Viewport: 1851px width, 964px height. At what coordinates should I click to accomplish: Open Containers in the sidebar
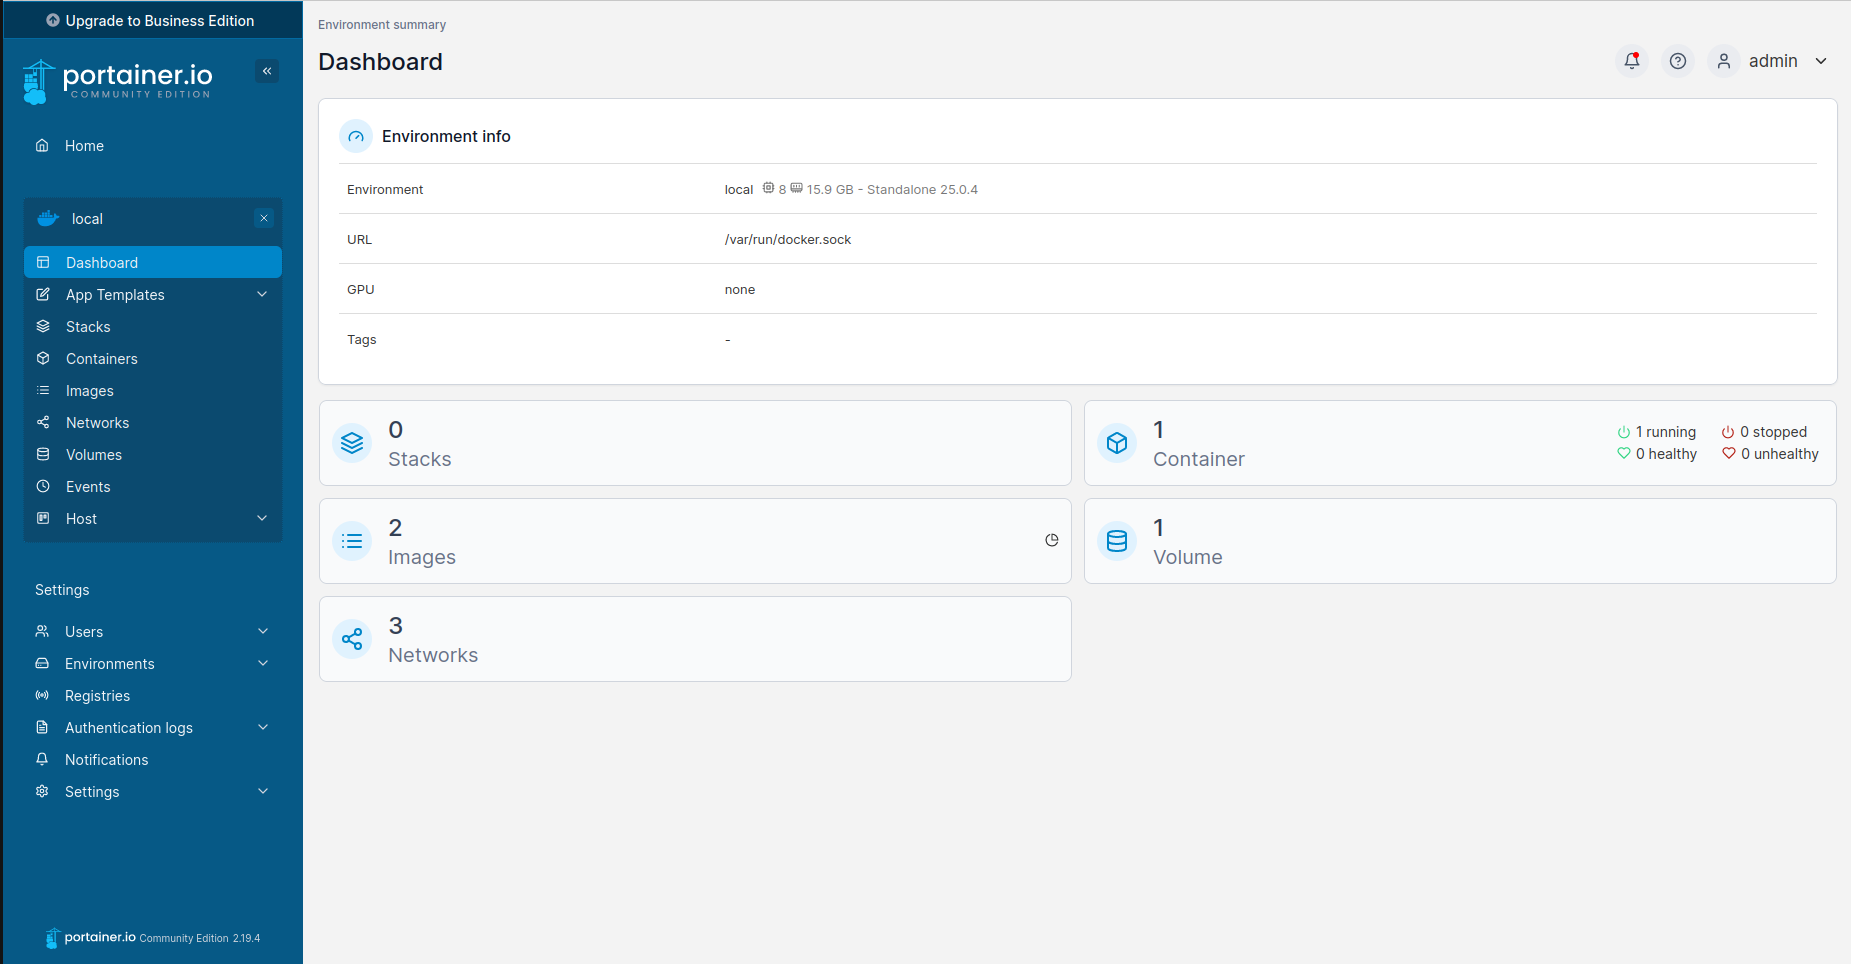101,359
